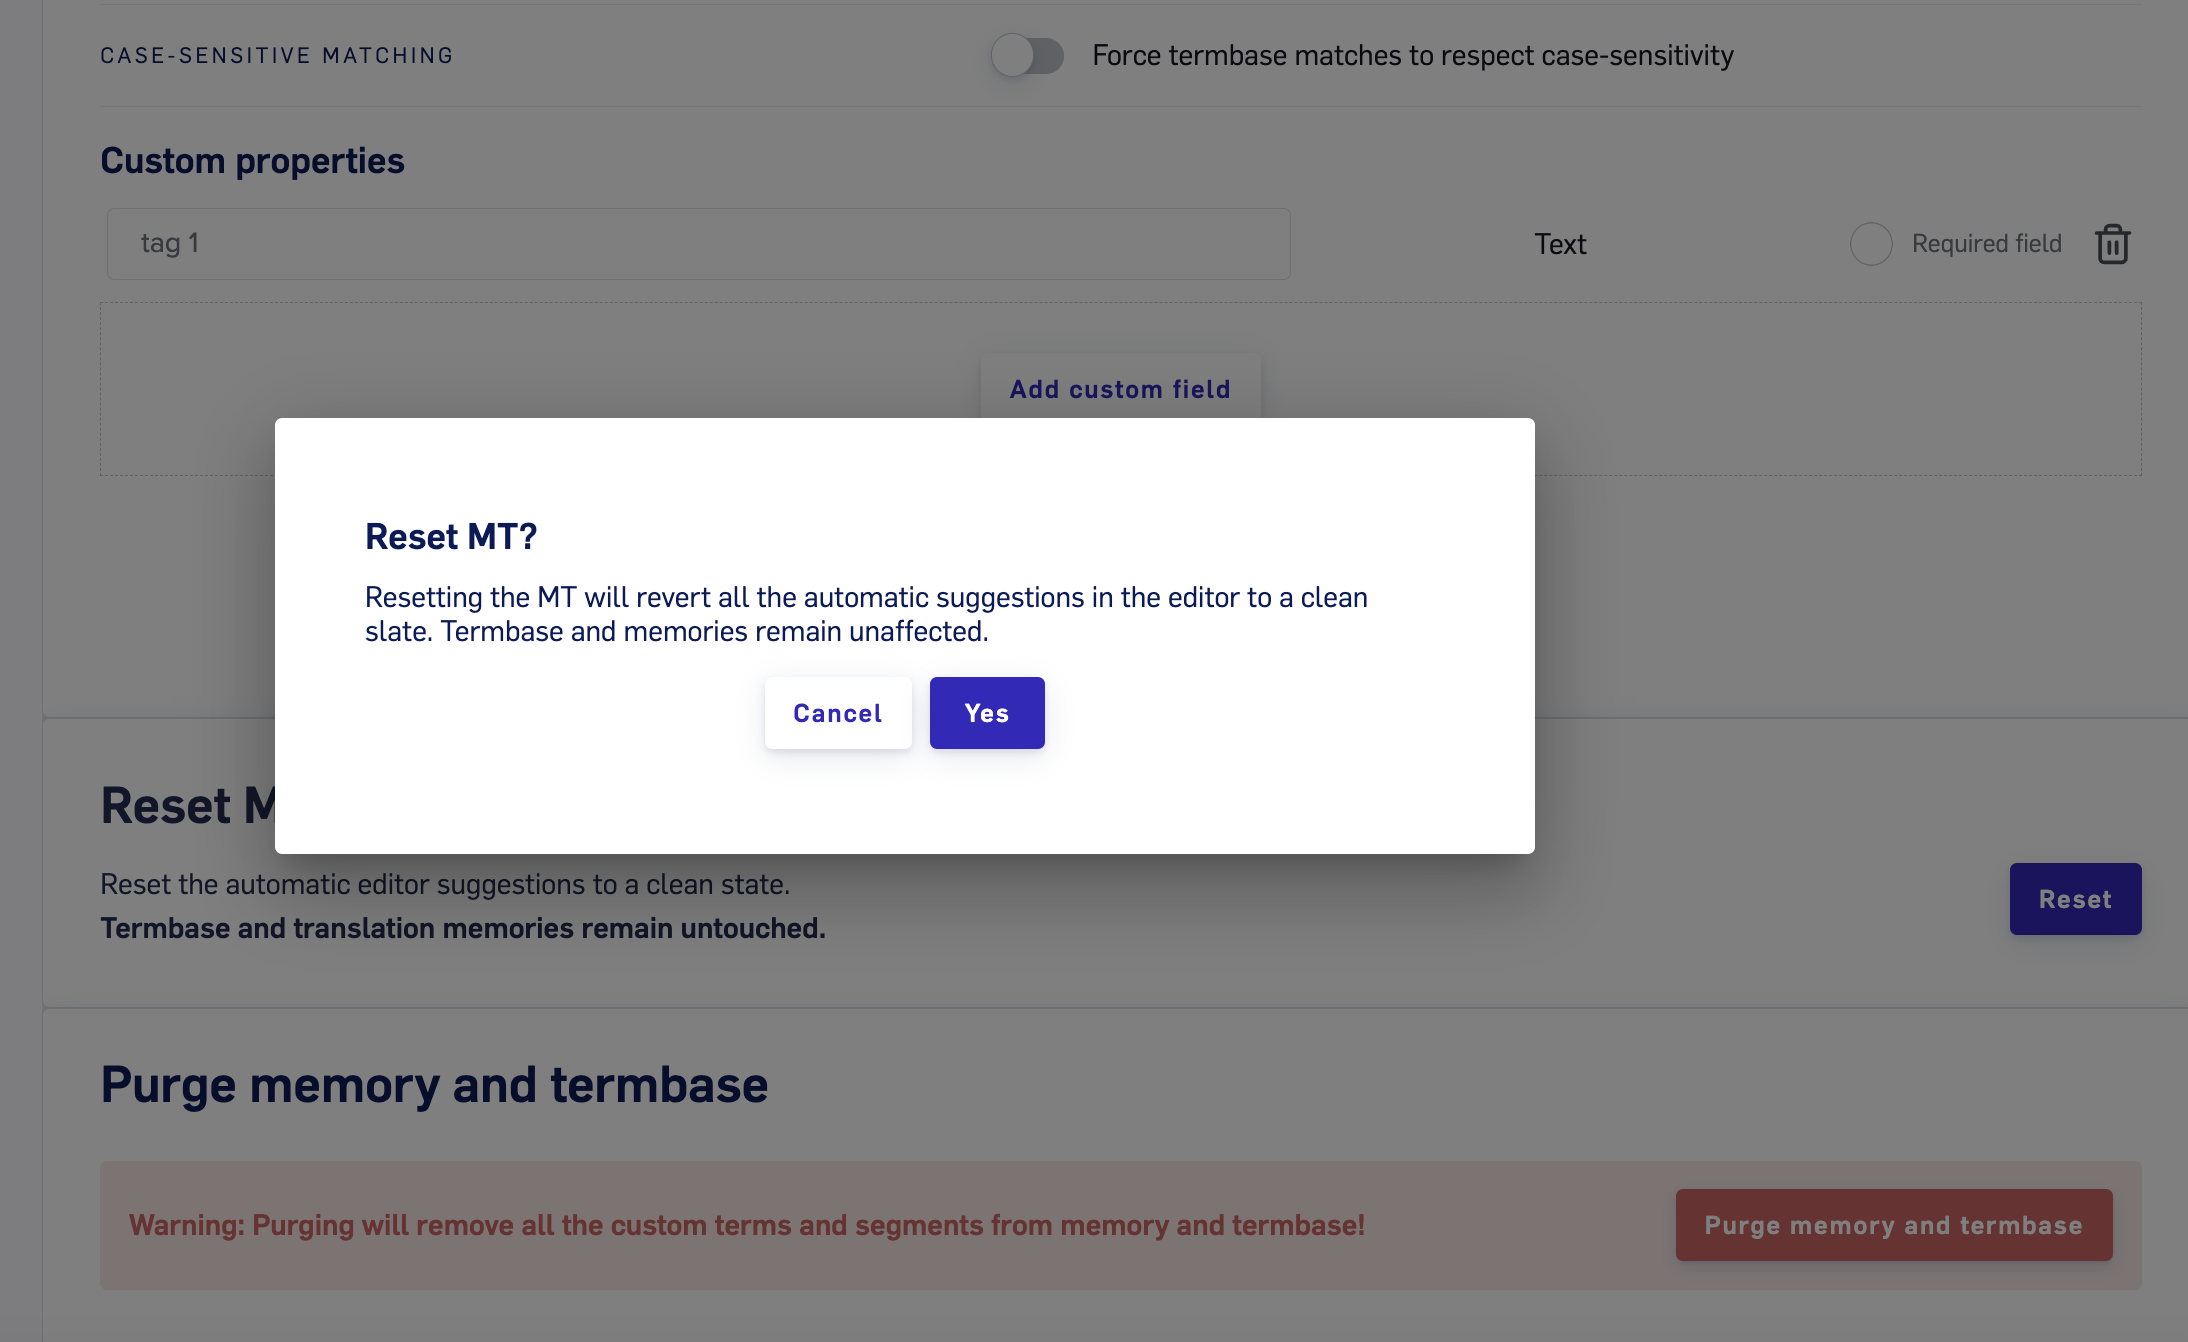
Task: Click the Required field text label
Action: pos(1986,244)
